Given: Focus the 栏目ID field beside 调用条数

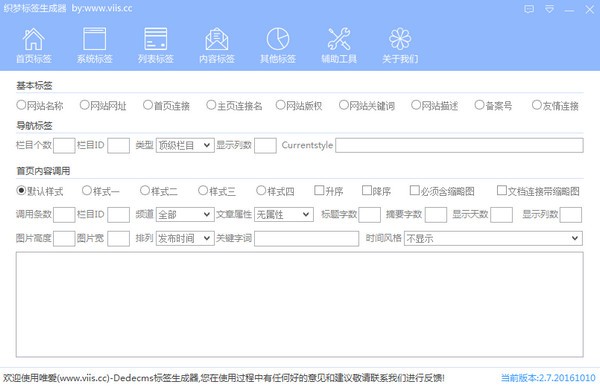Looking at the screenshot, I should [x=118, y=215].
